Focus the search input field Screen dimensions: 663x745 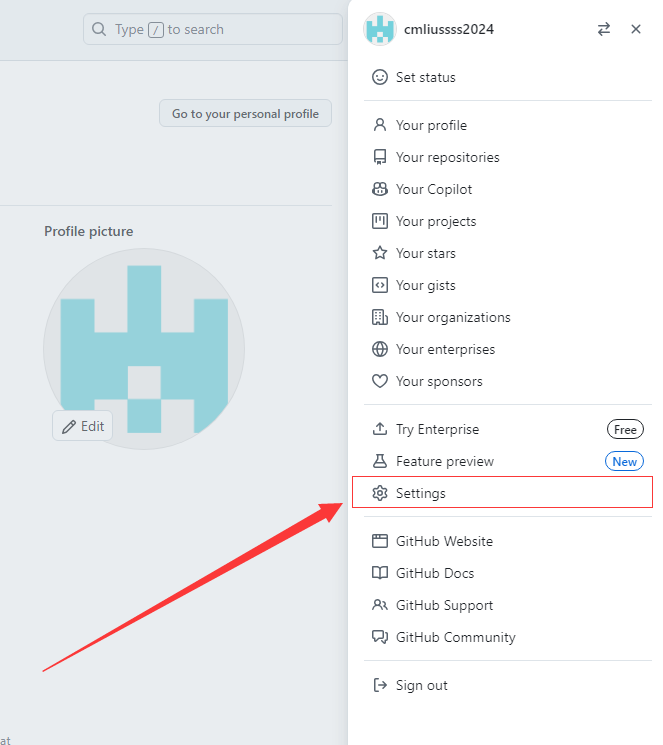point(212,29)
